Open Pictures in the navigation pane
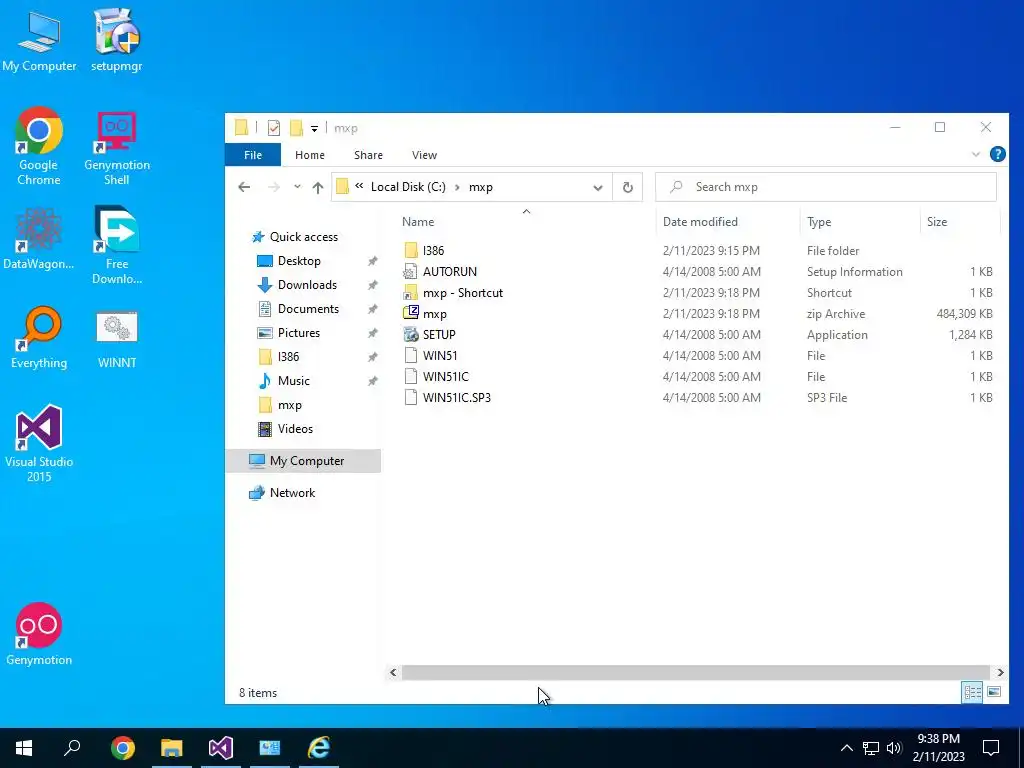The width and height of the screenshot is (1024, 768). pos(298,333)
